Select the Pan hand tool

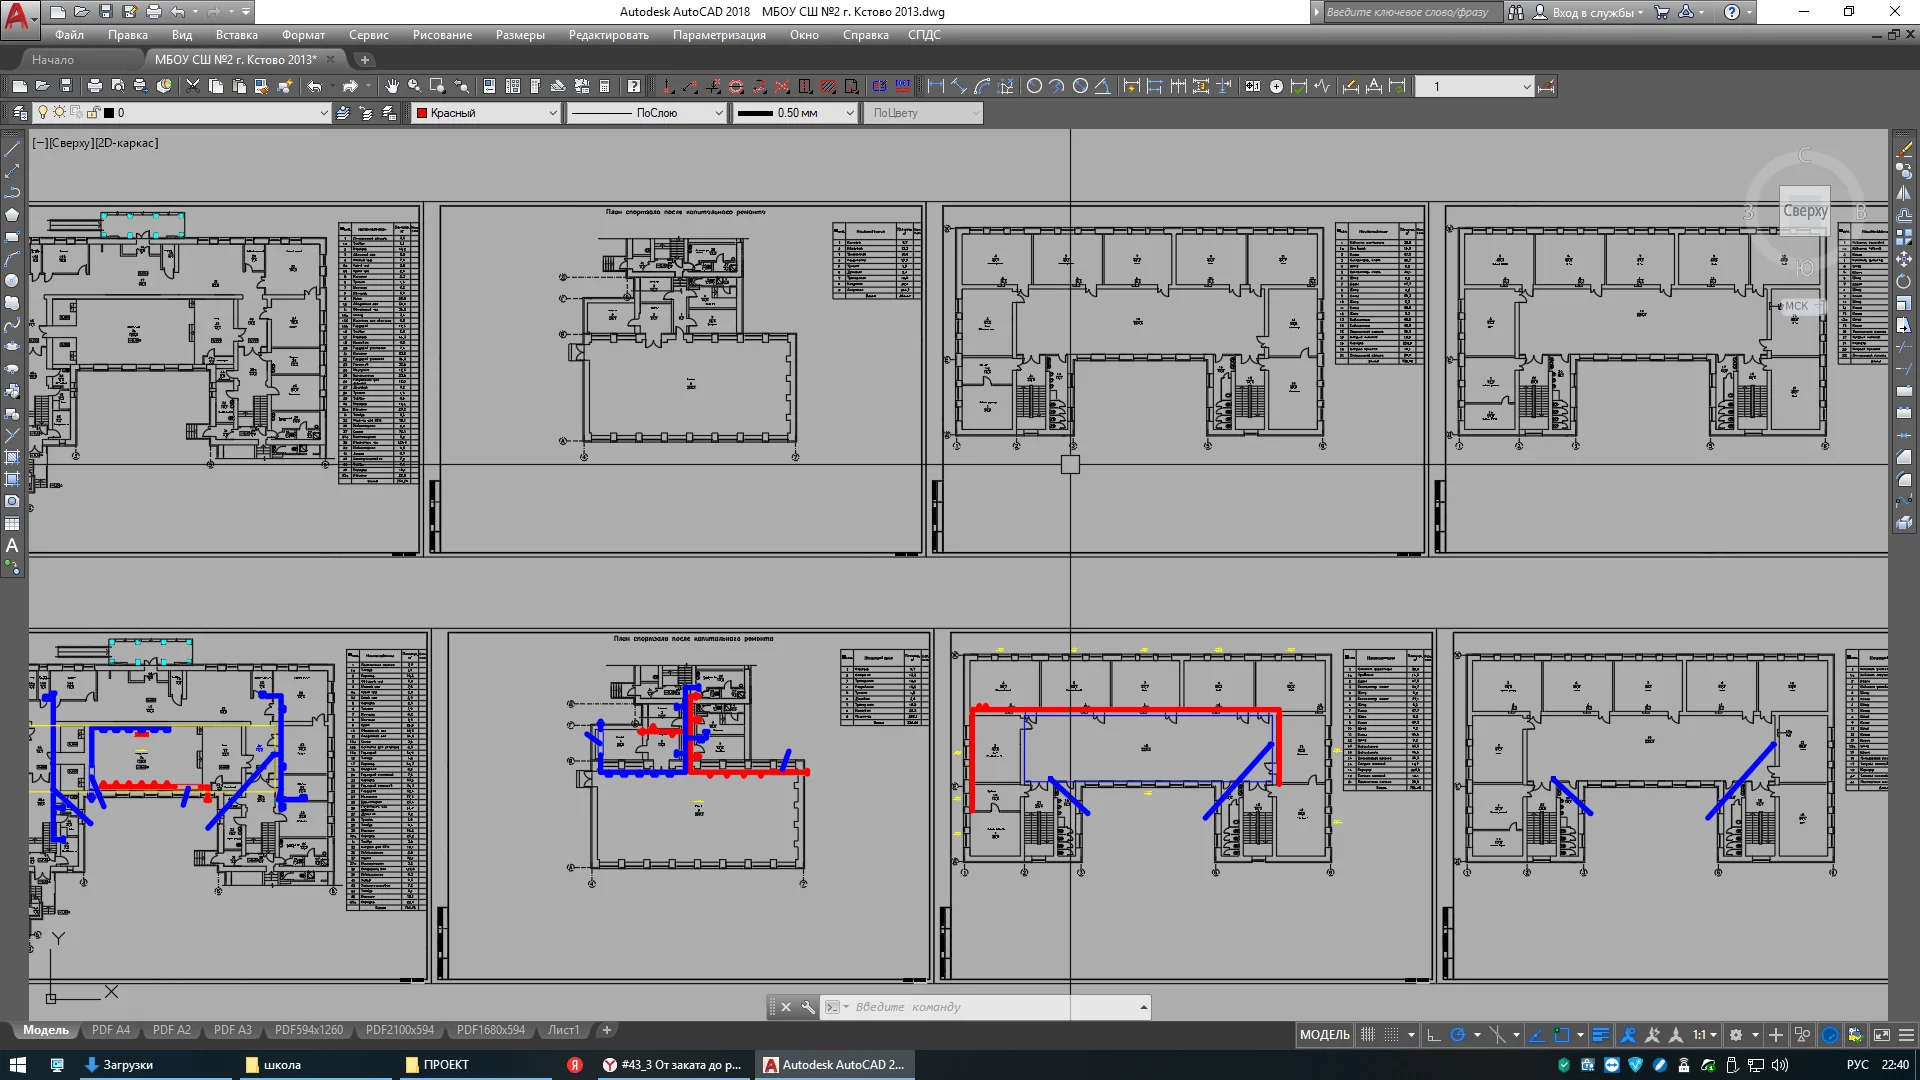pyautogui.click(x=391, y=87)
